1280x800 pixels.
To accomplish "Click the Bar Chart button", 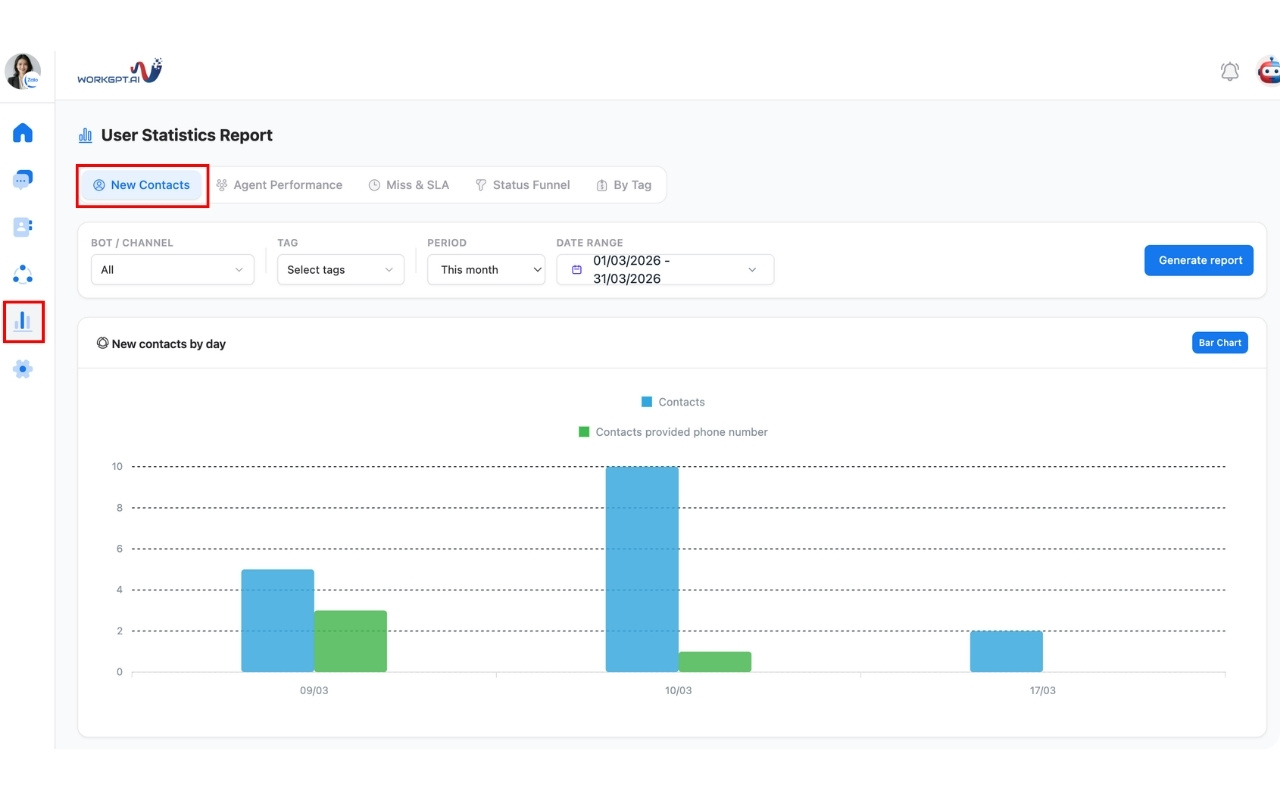I will pos(1219,343).
